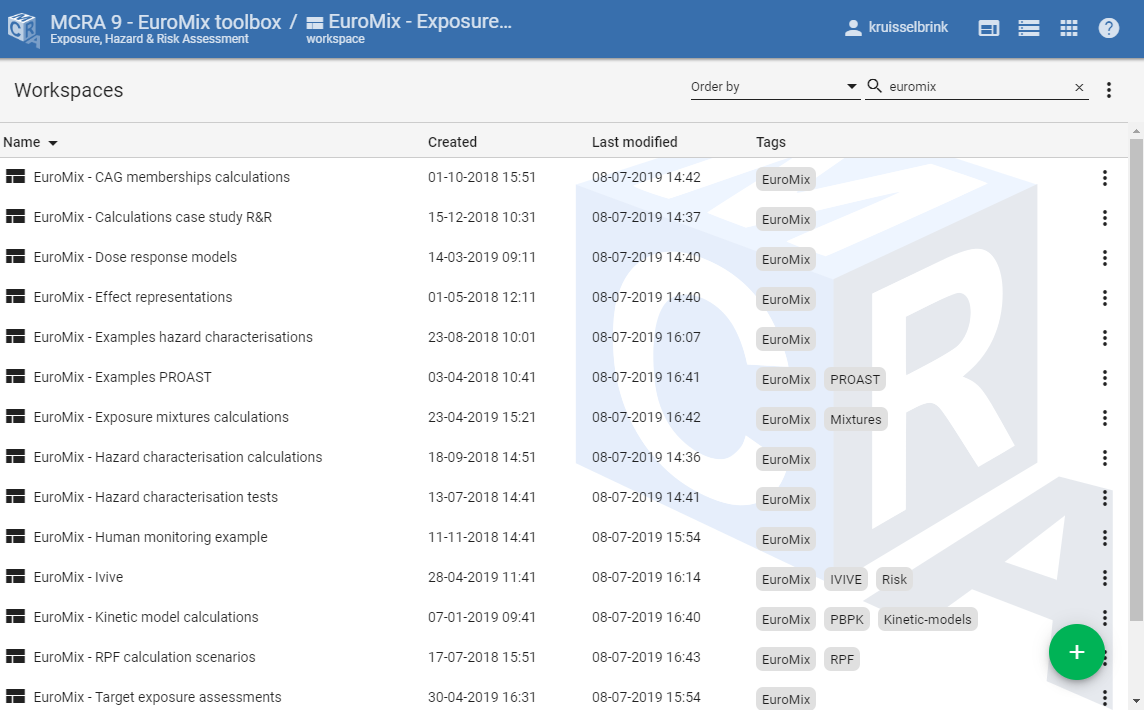The image size is (1144, 710).
Task: Open the workspace layout icon next to username
Action: coord(988,27)
